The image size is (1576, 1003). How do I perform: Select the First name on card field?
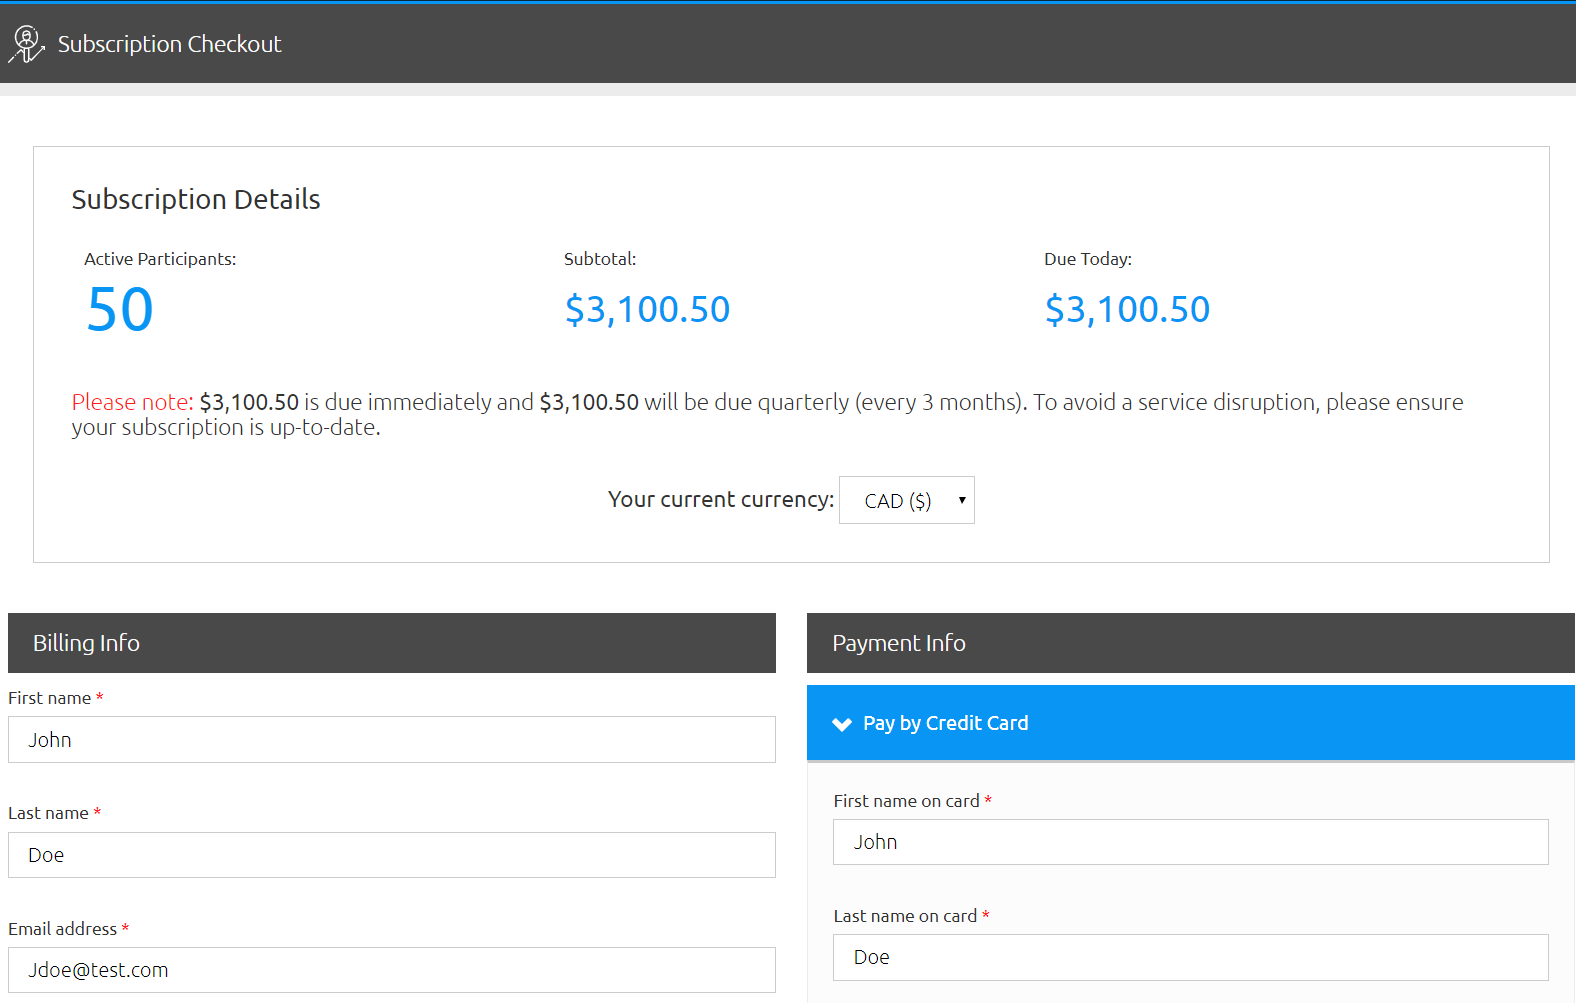point(1190,842)
